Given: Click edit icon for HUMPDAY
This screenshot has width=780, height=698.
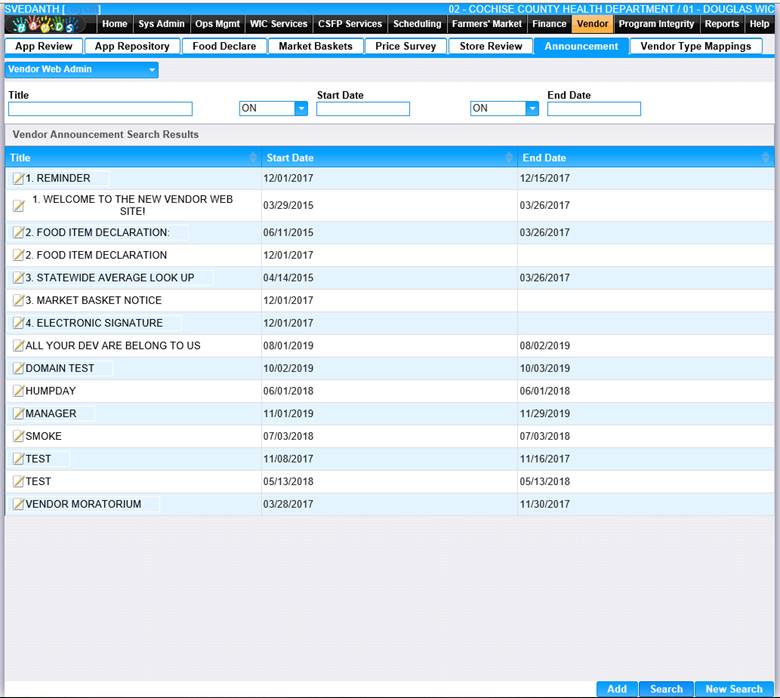Looking at the screenshot, I should [x=18, y=391].
